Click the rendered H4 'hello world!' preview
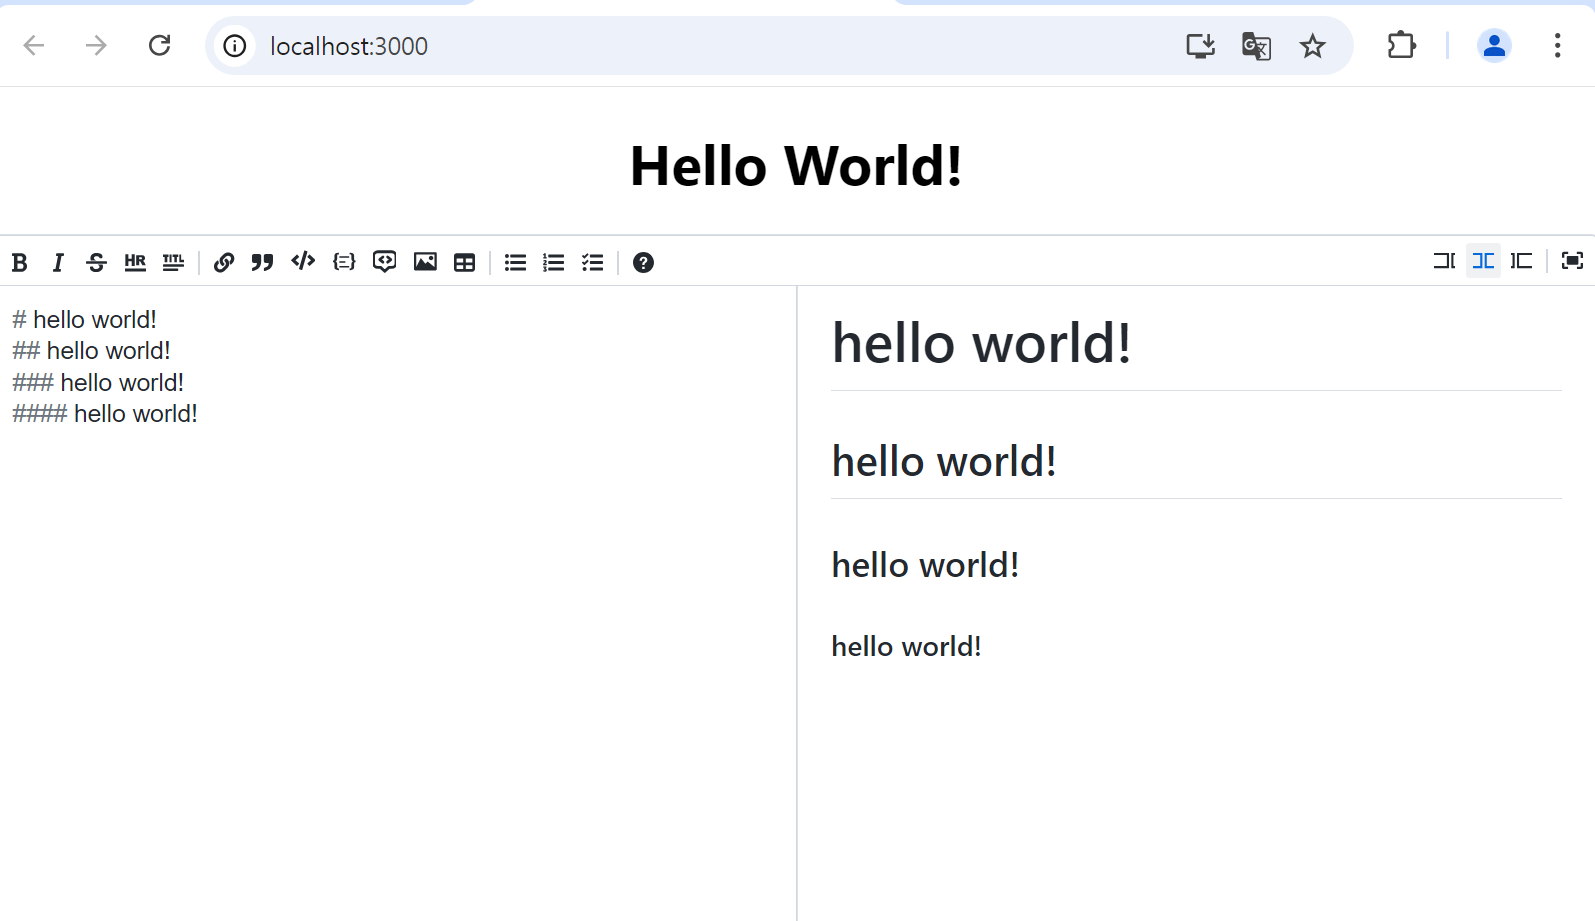Viewport: 1595px width, 921px height. (x=906, y=646)
